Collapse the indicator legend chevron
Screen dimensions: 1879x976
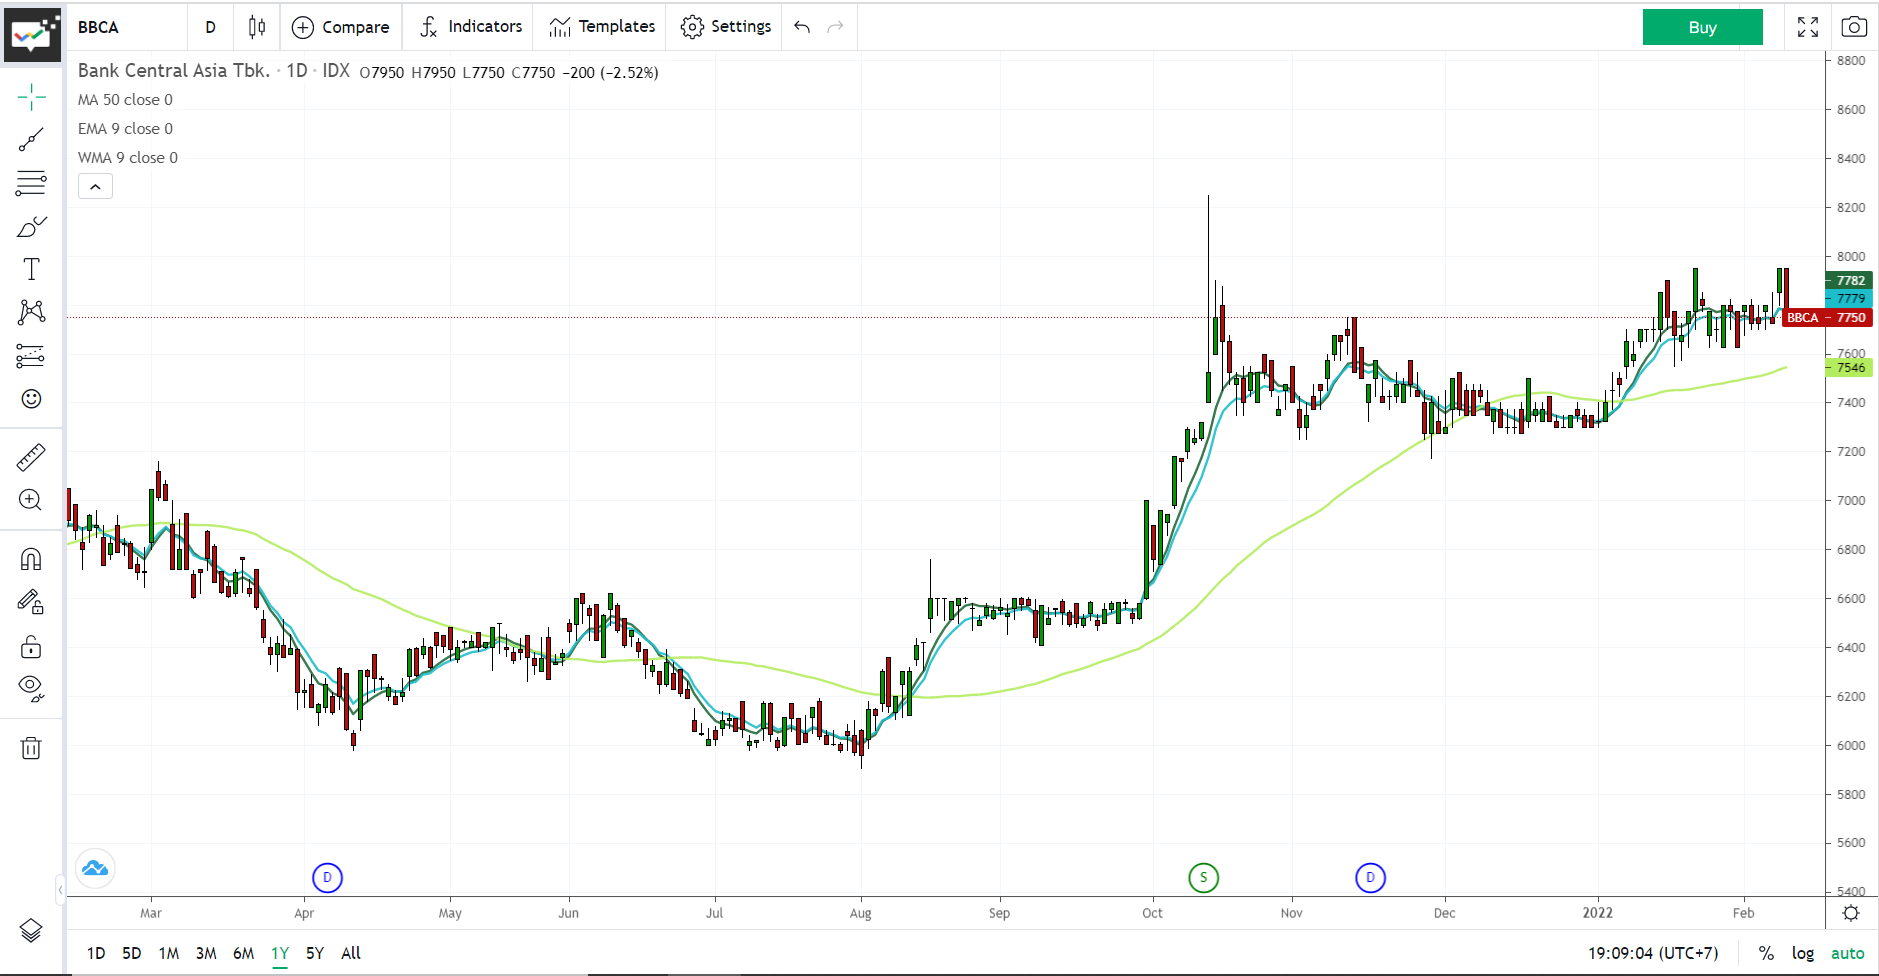coord(95,186)
